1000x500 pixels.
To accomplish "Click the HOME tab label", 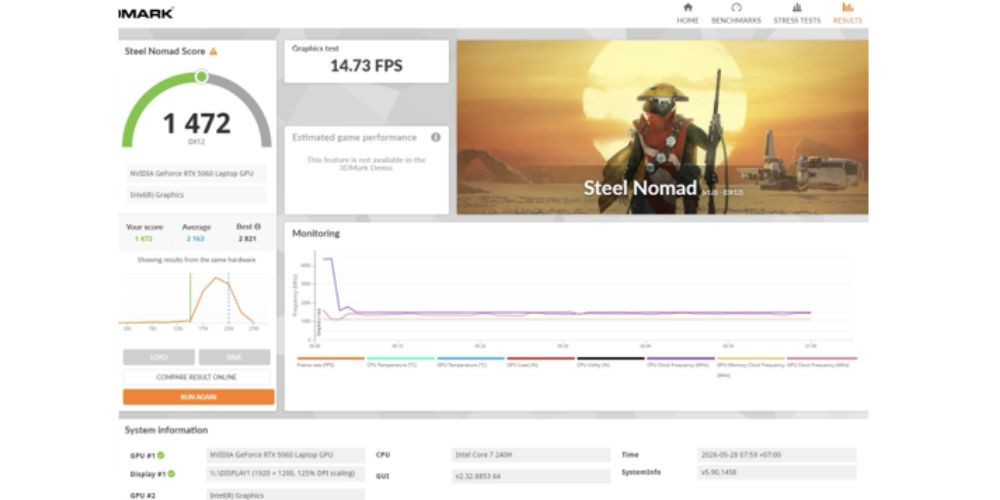I will [x=688, y=20].
